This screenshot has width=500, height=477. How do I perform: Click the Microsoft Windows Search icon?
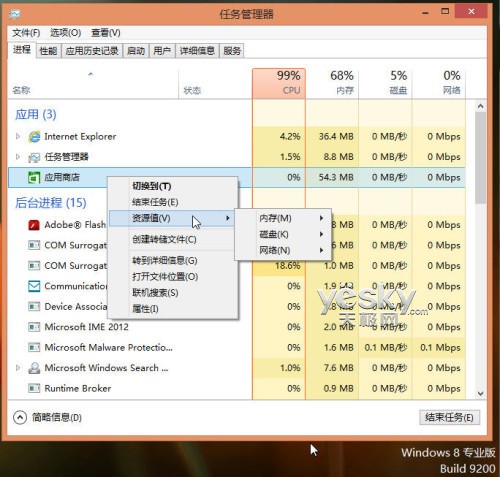click(34, 368)
